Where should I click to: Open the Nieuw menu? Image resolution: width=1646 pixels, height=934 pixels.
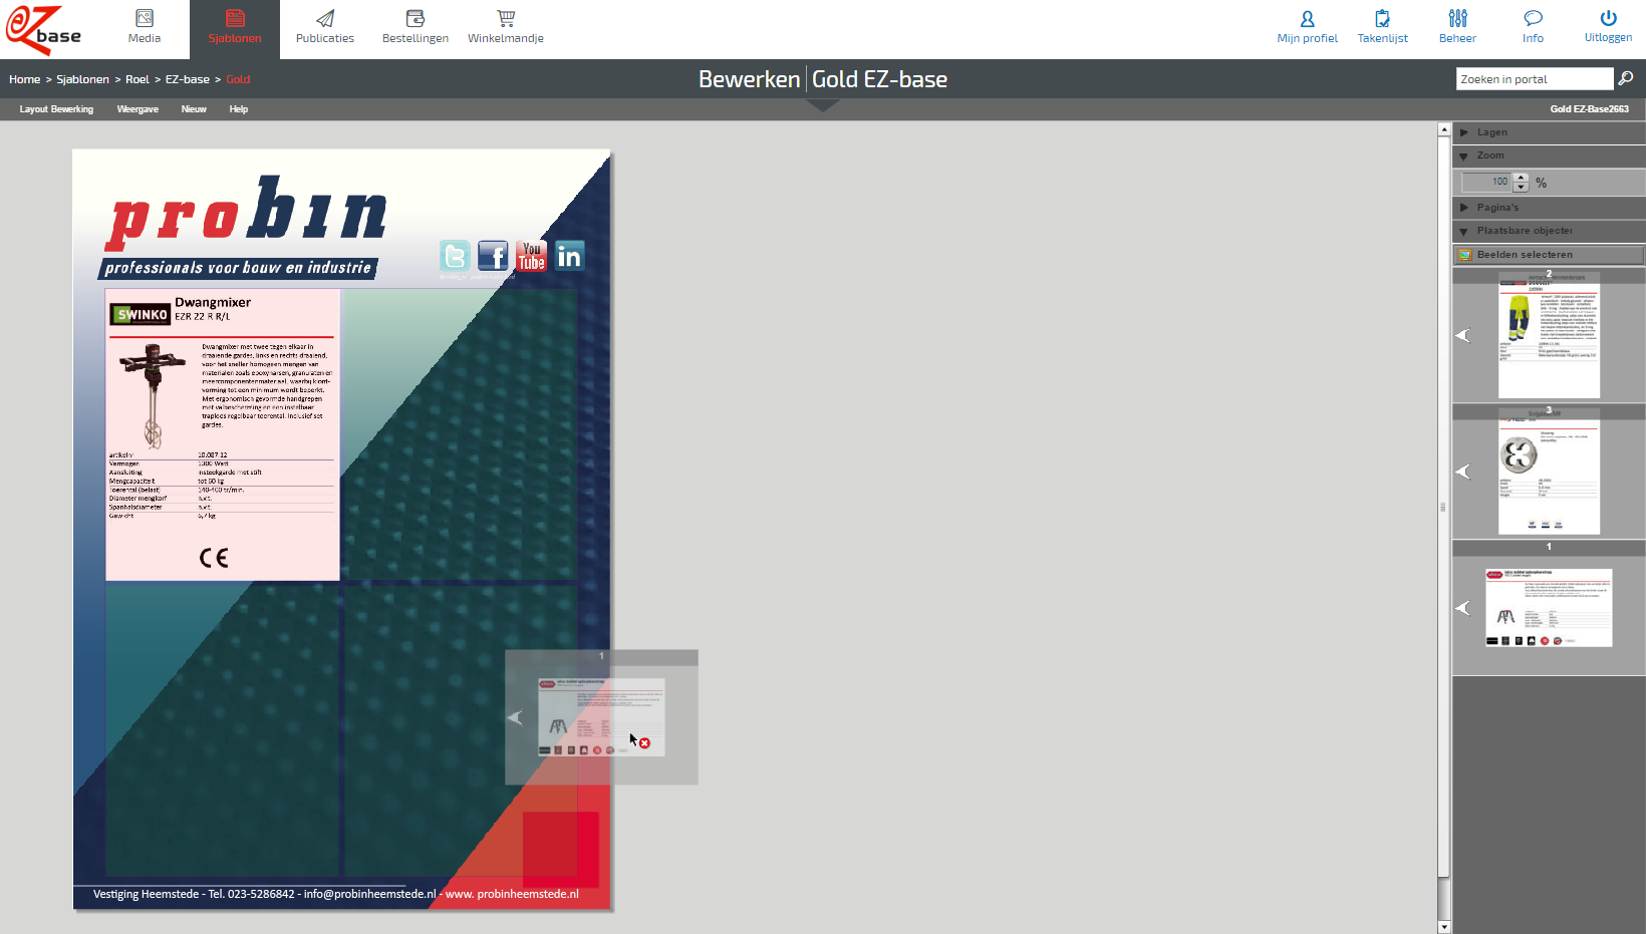click(194, 109)
